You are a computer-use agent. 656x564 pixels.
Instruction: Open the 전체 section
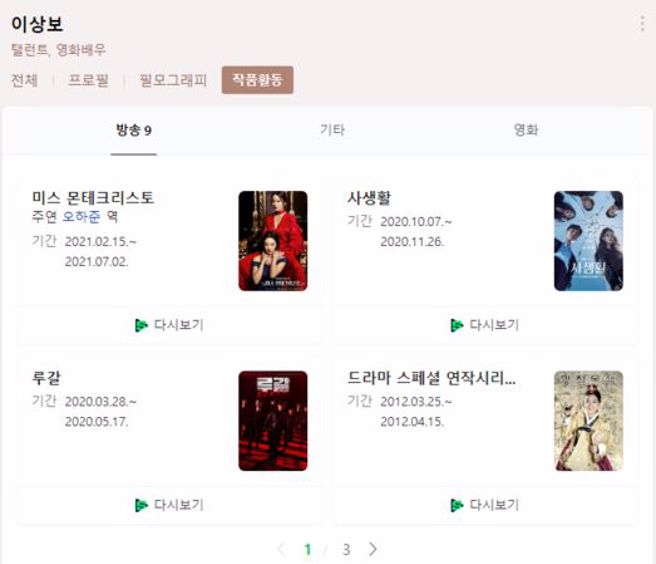click(x=24, y=80)
